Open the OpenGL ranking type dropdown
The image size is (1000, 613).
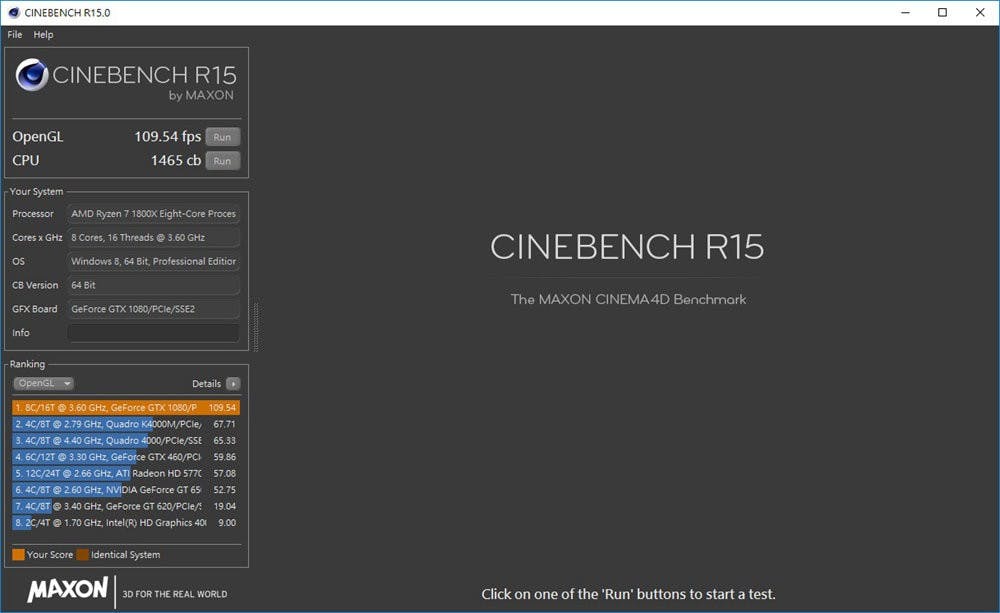[43, 383]
